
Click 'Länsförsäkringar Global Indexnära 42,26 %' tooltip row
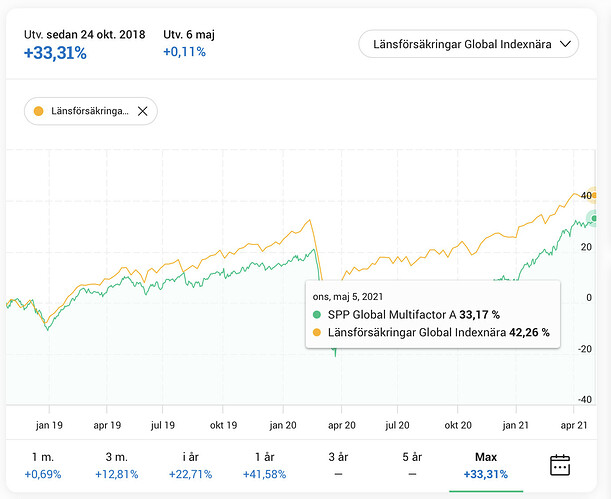tap(431, 332)
